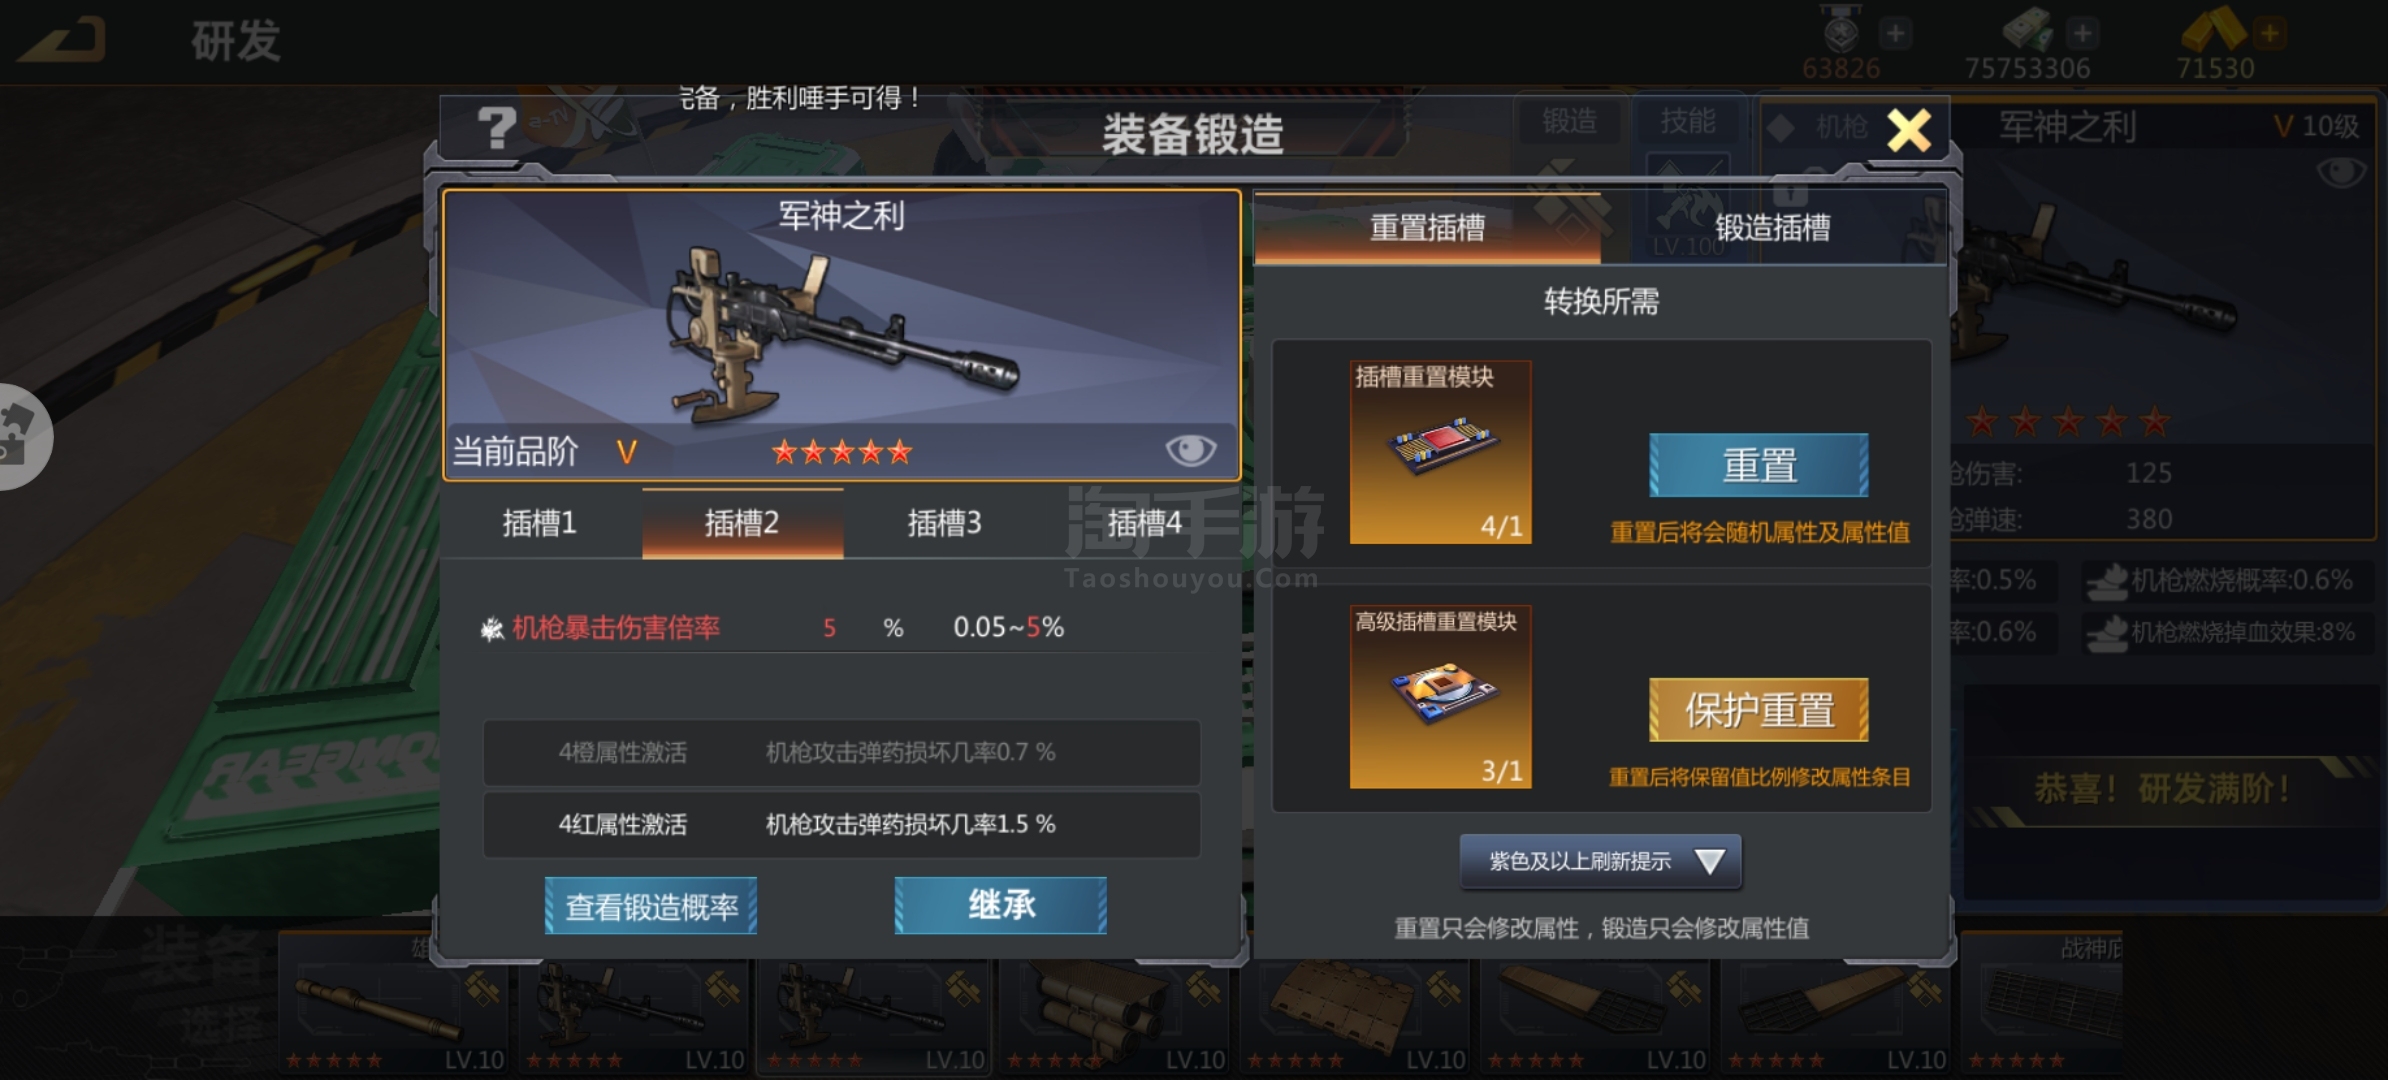Click the blue 重置 button
Viewport: 2388px width, 1080px height.
tap(1759, 465)
